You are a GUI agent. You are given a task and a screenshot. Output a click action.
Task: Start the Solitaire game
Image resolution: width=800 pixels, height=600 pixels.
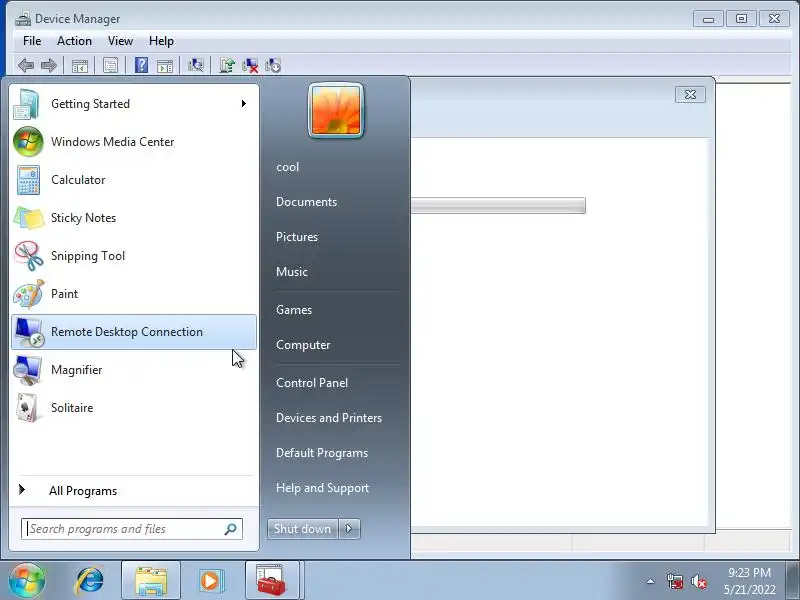pos(134,408)
